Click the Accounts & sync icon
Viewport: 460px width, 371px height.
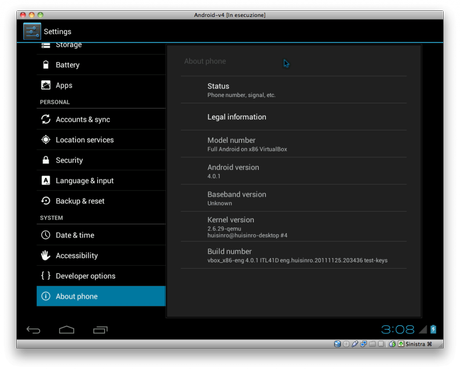coord(46,119)
